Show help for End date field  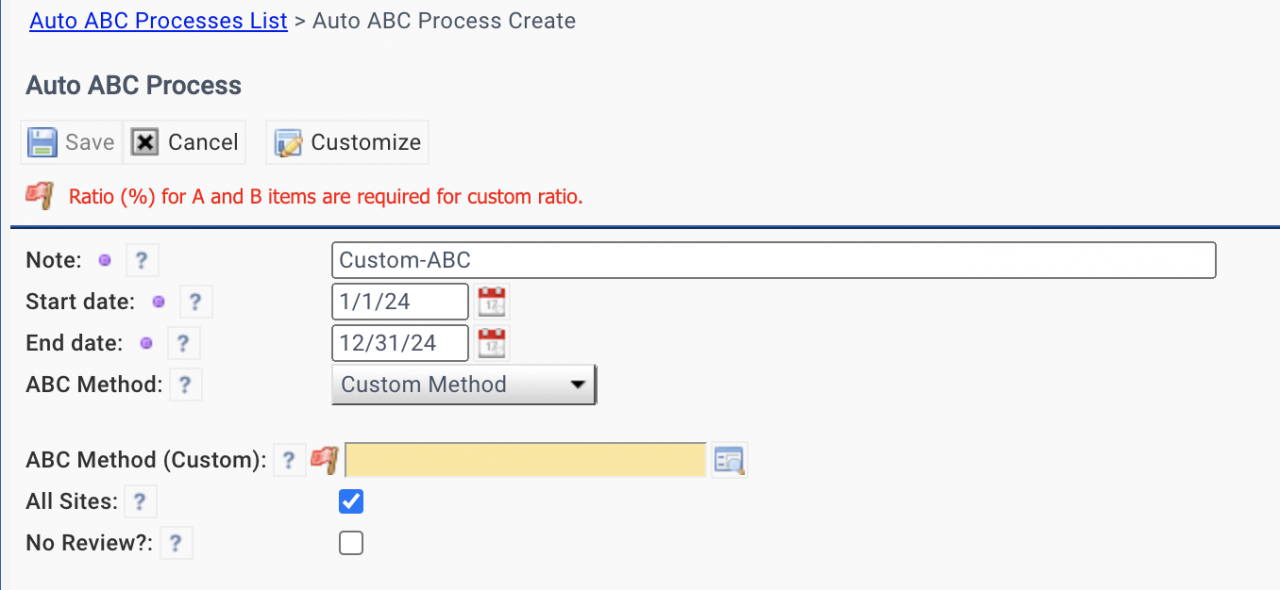click(183, 343)
